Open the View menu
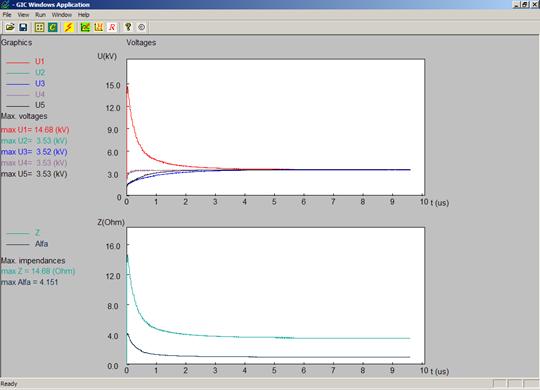540x390 pixels. [x=23, y=15]
